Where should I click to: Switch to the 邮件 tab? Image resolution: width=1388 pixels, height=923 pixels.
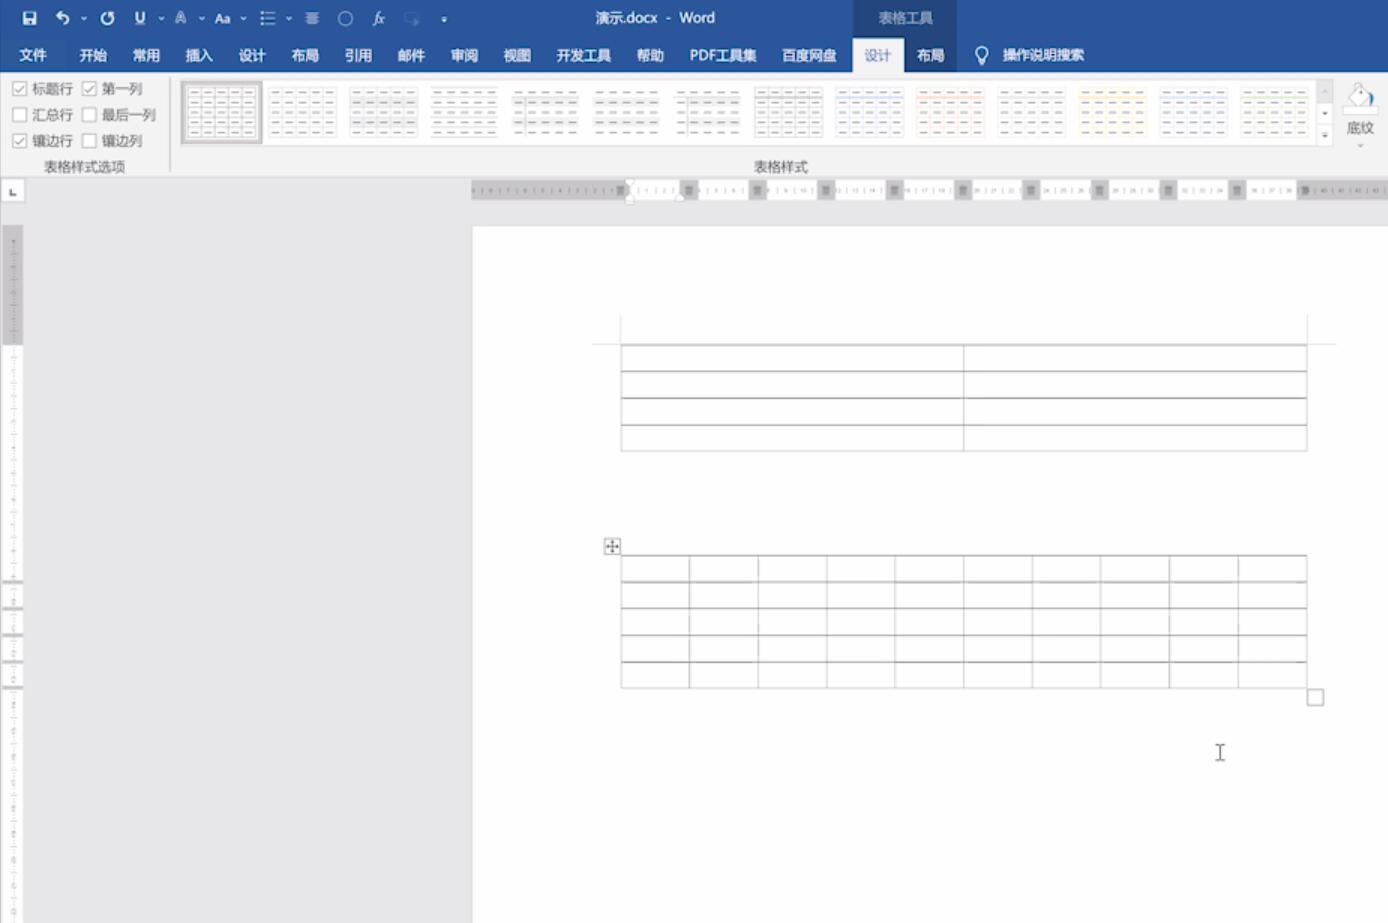pos(411,55)
